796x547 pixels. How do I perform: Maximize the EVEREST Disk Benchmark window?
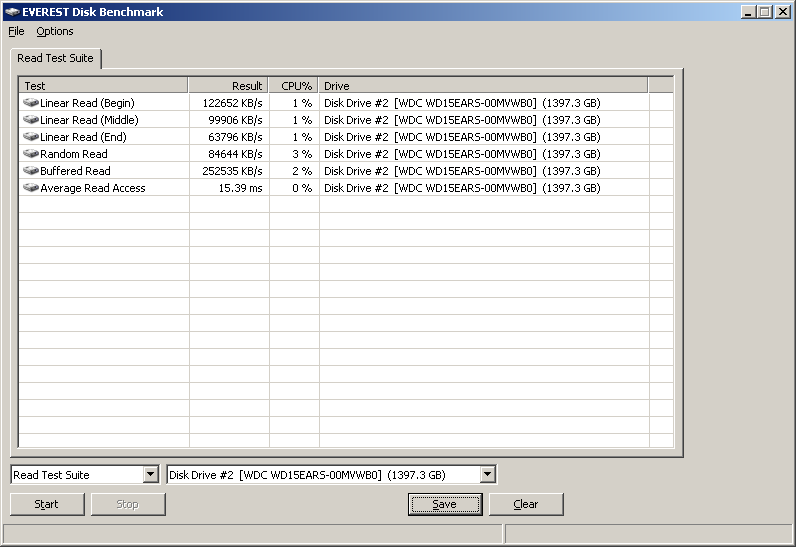(x=765, y=12)
